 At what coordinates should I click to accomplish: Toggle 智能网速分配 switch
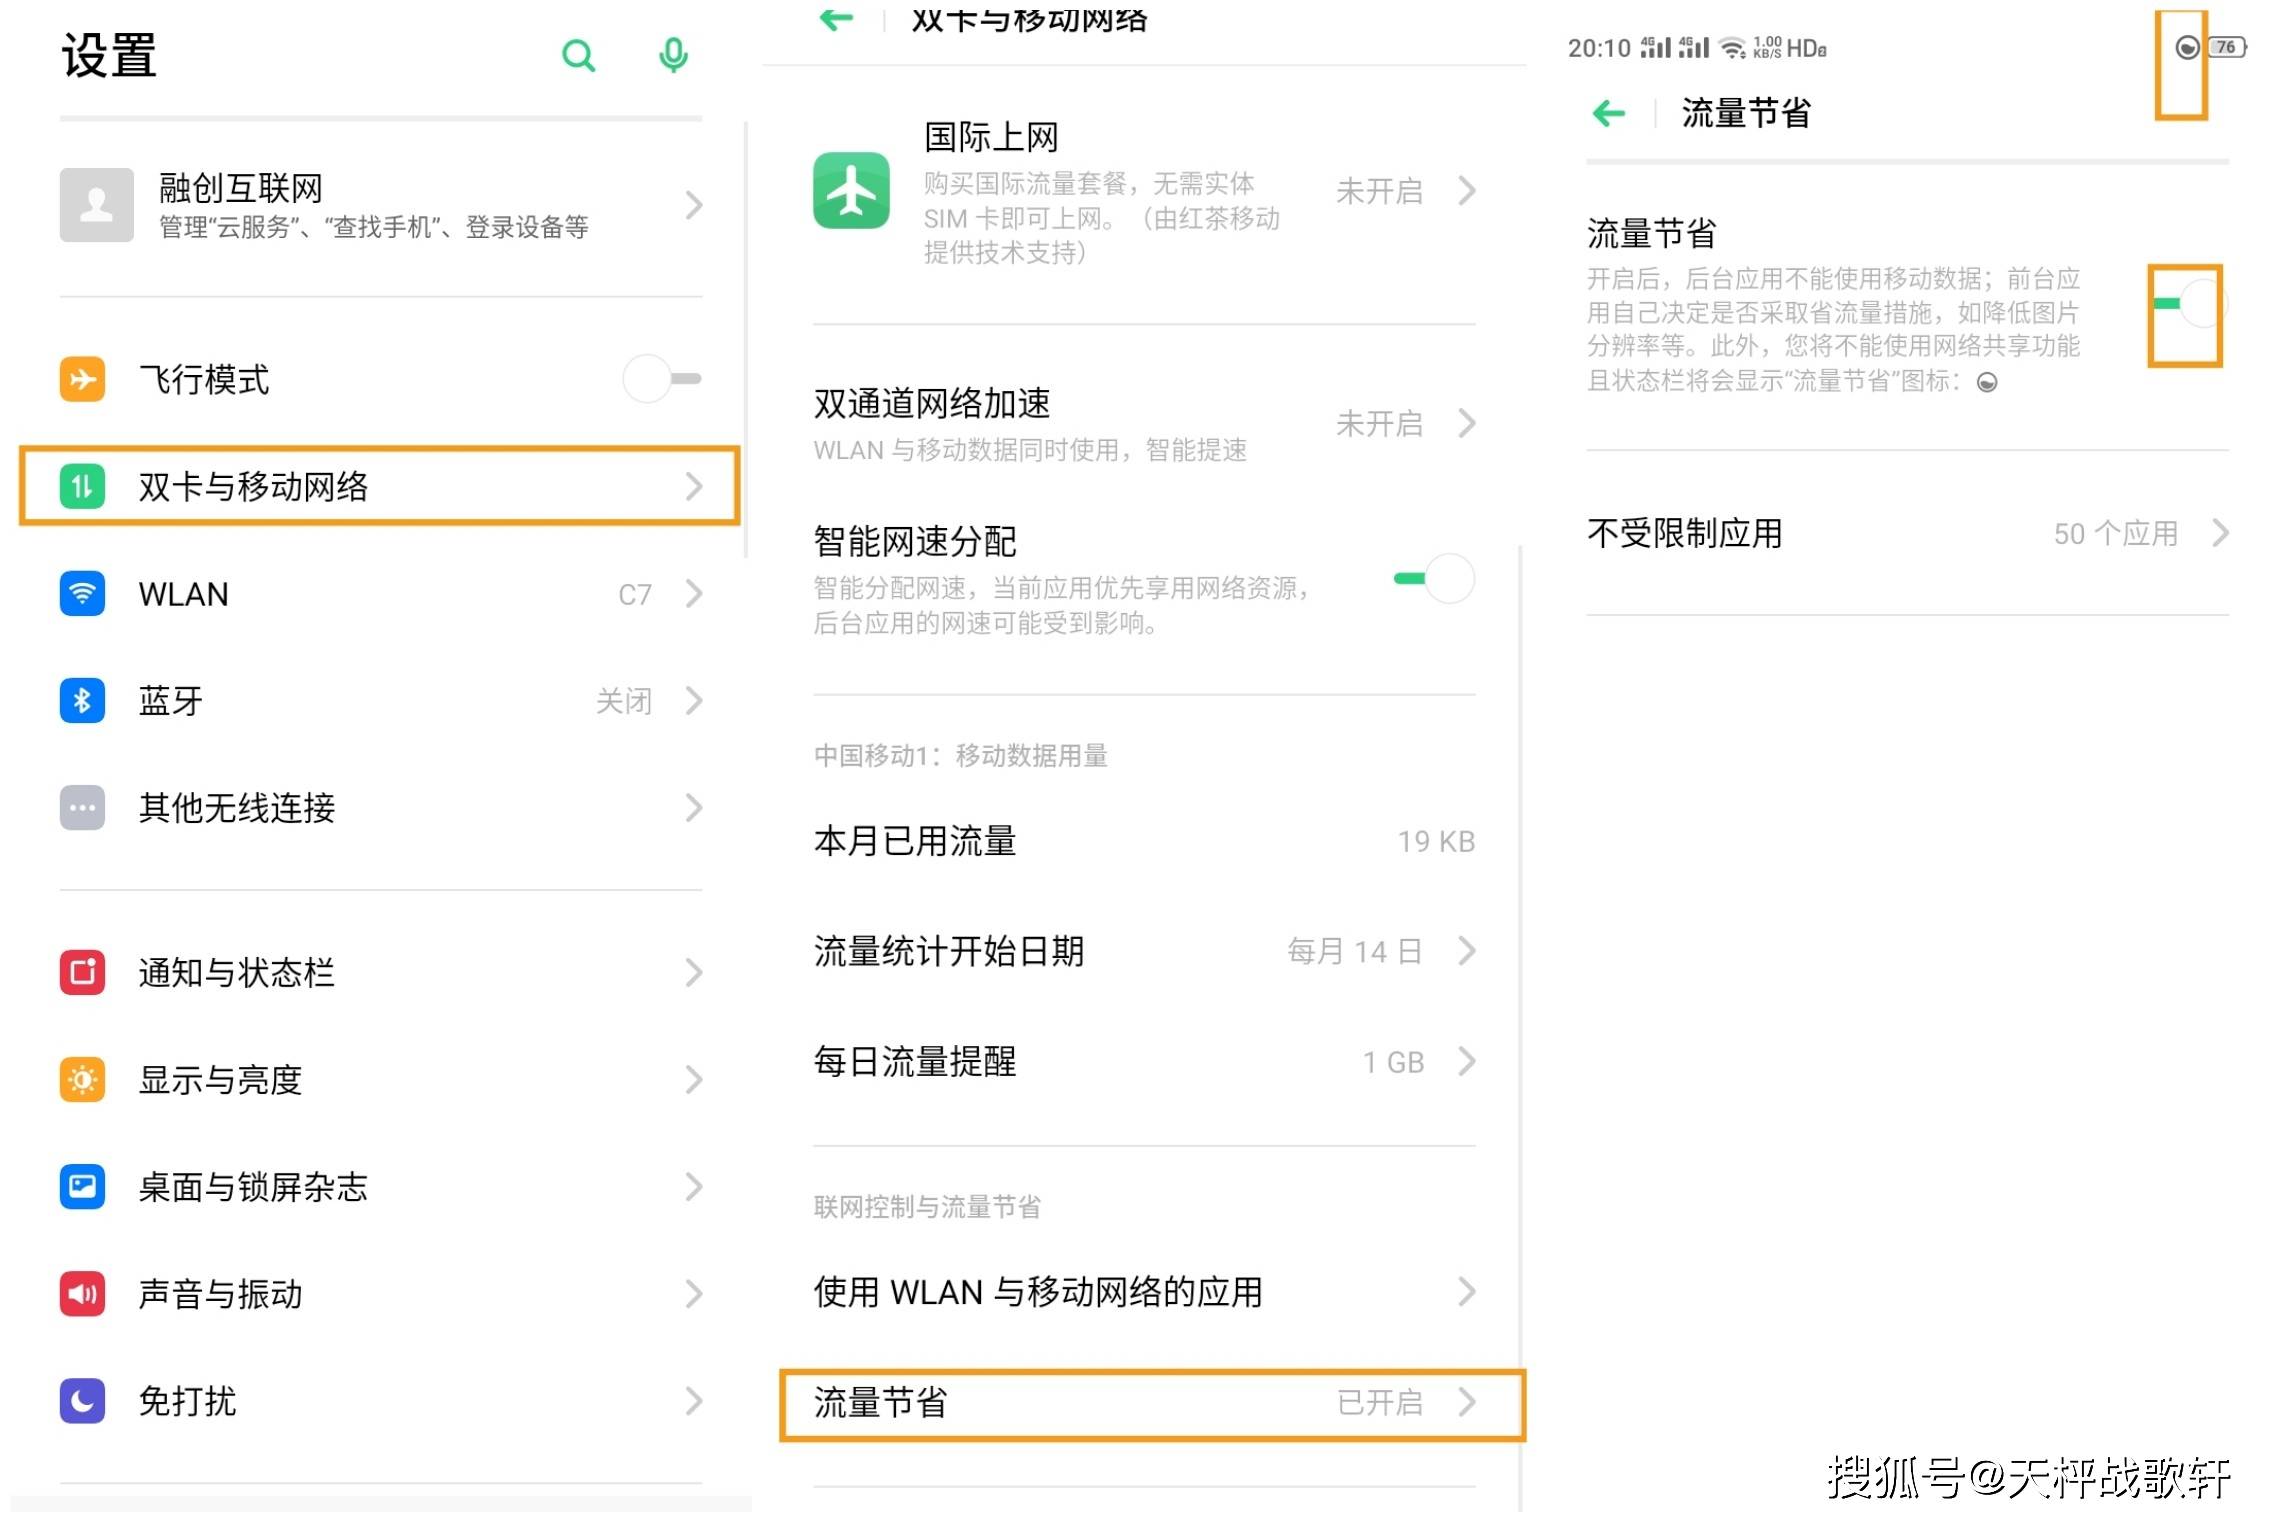(x=1434, y=578)
